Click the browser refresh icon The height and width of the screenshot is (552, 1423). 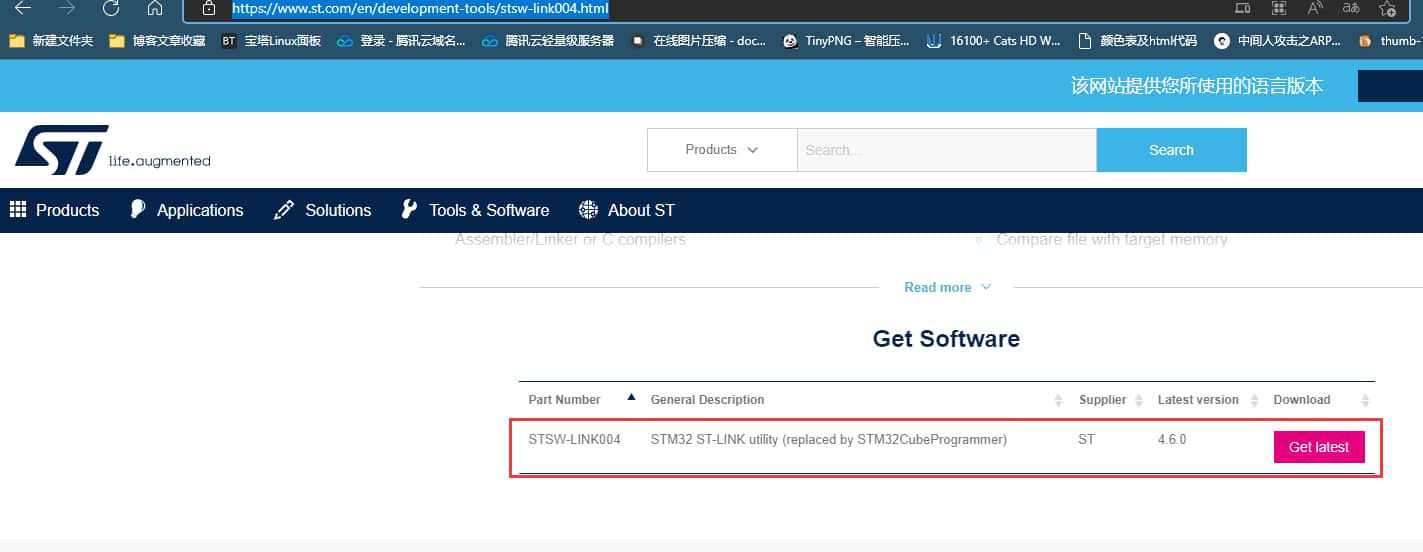111,8
